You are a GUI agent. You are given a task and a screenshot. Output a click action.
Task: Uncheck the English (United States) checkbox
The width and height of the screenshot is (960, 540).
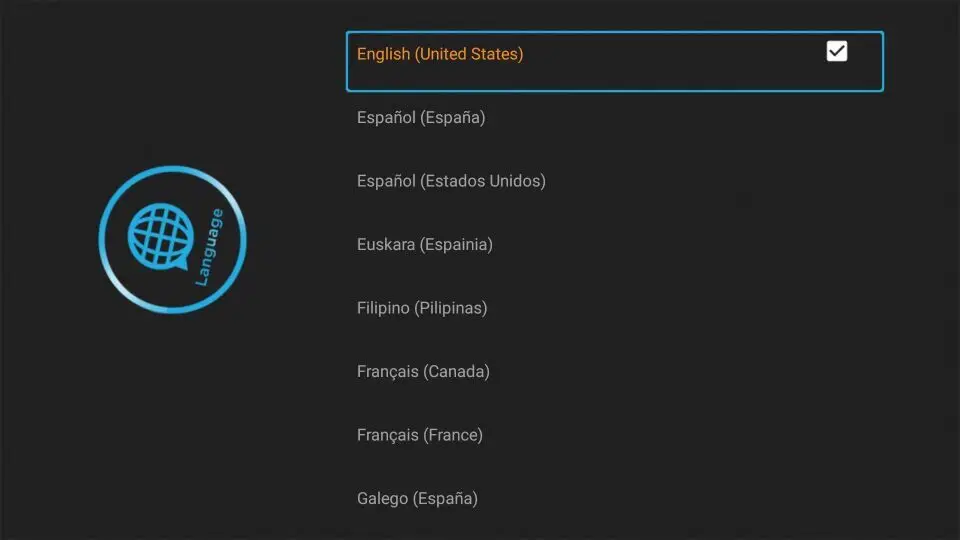pyautogui.click(x=836, y=51)
